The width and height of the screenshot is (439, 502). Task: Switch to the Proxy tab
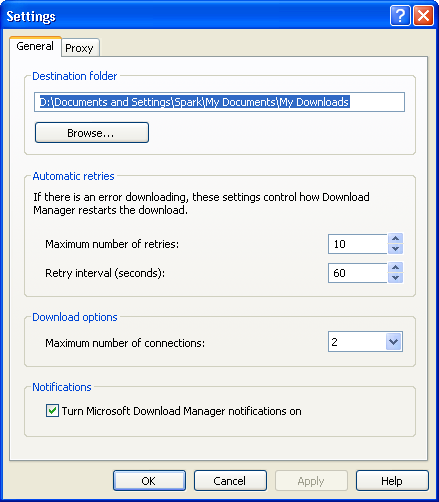pyautogui.click(x=80, y=48)
